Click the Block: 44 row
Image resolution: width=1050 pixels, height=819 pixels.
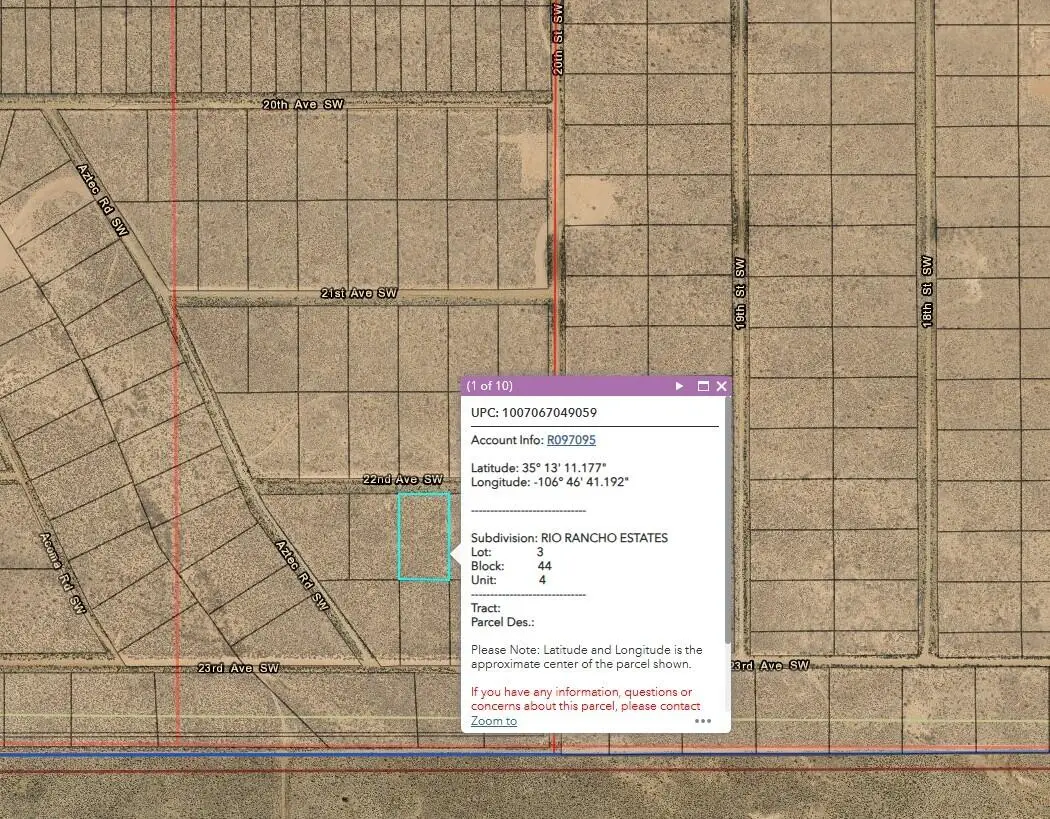tap(511, 566)
